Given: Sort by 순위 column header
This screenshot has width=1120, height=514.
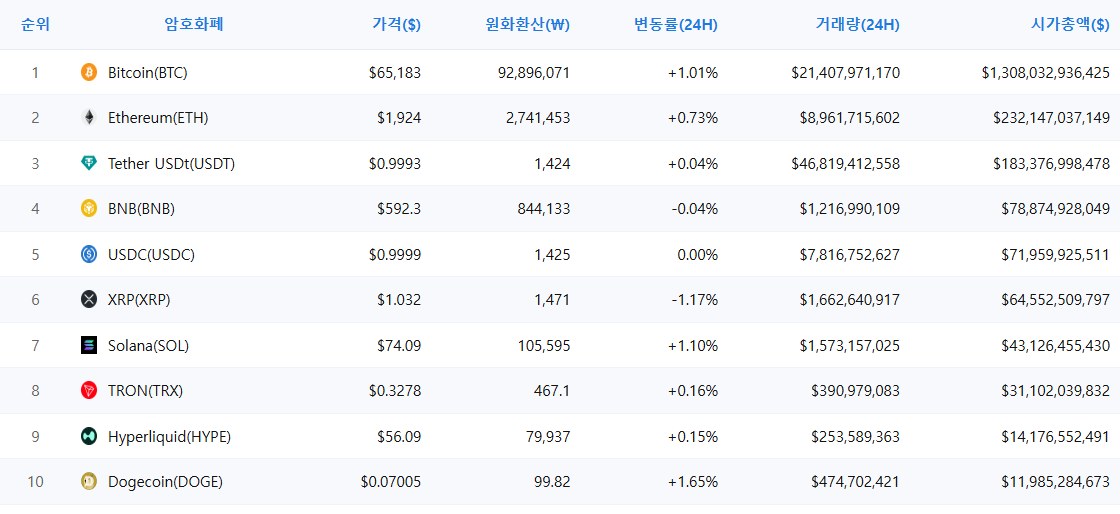Looking at the screenshot, I should pyautogui.click(x=36, y=25).
